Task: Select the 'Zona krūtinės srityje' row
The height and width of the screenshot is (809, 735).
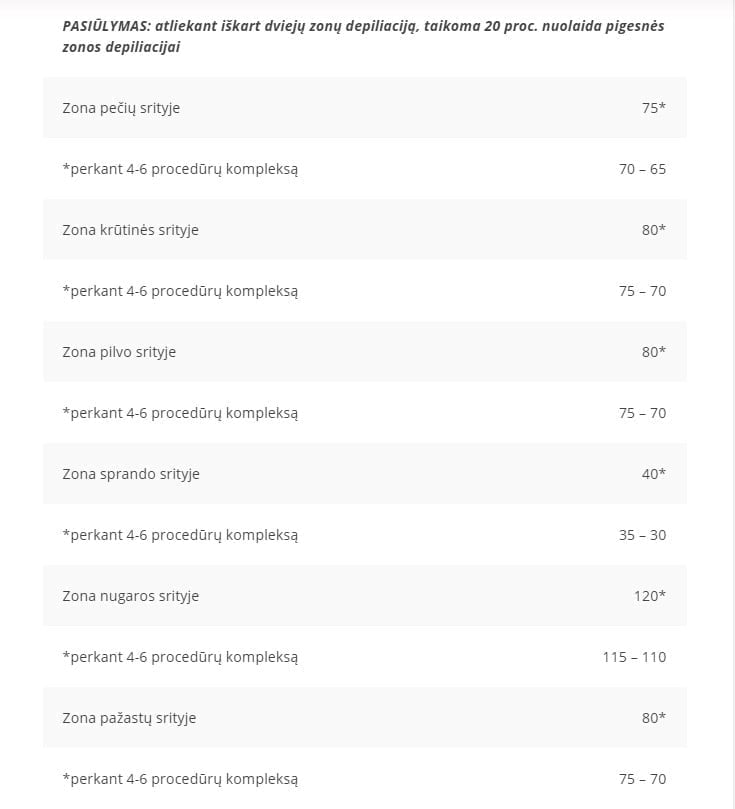Action: [365, 230]
